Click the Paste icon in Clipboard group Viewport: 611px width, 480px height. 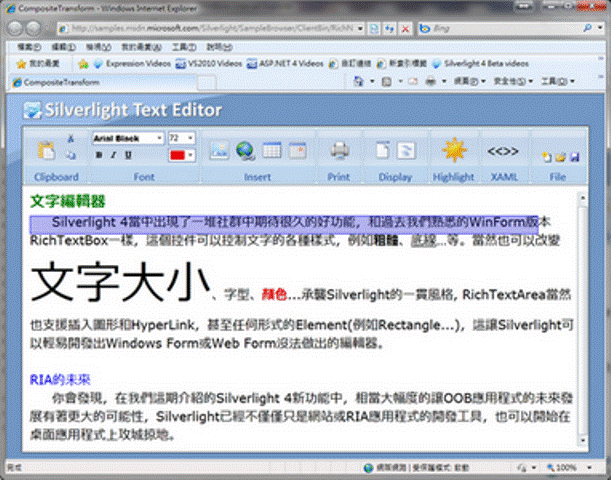pos(46,150)
